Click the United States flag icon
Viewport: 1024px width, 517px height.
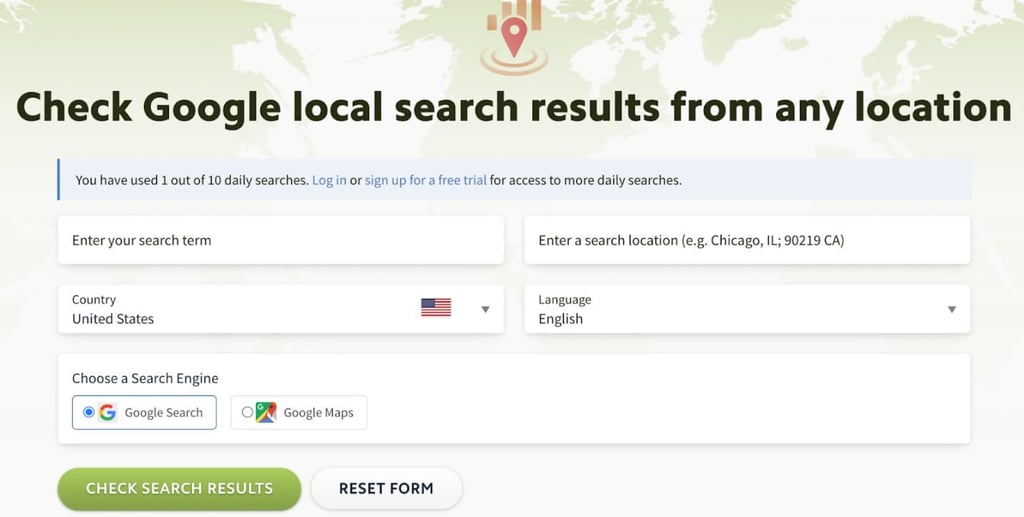[x=436, y=307]
